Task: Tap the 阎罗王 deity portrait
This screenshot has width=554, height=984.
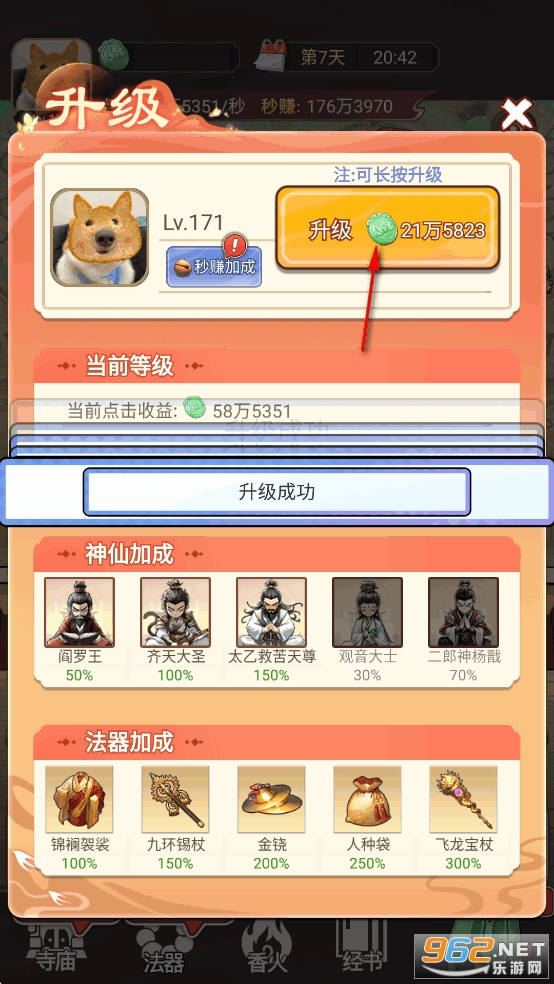Action: pos(80,612)
